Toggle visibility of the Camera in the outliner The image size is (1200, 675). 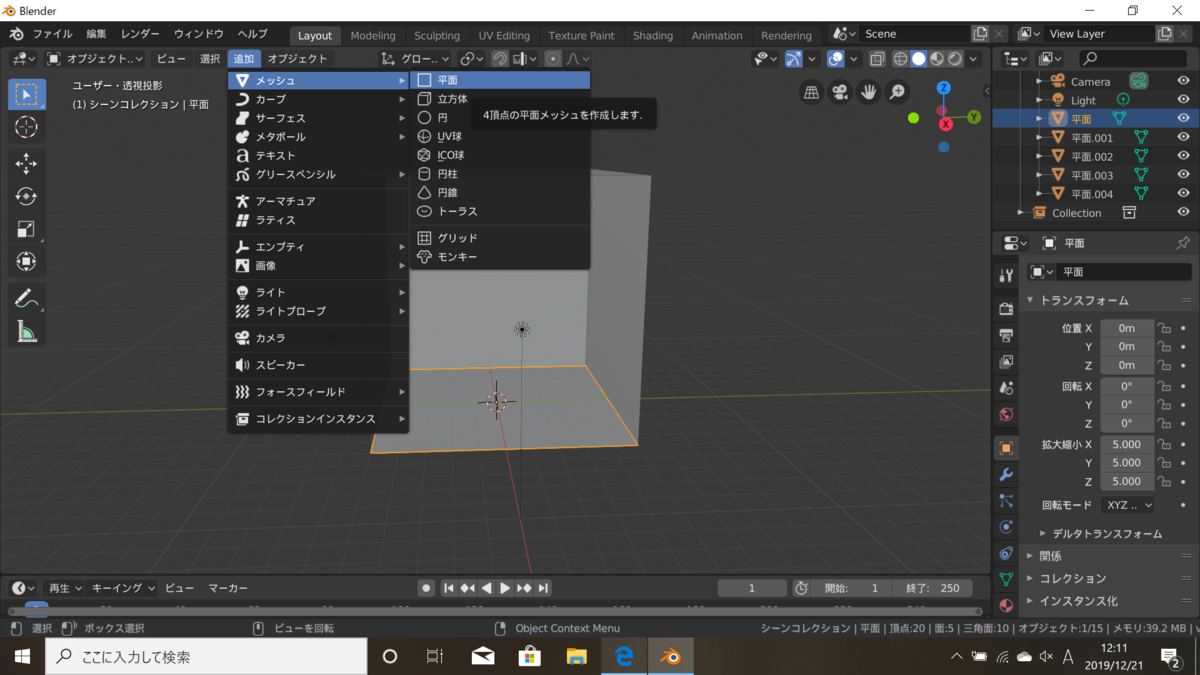[1183, 80]
